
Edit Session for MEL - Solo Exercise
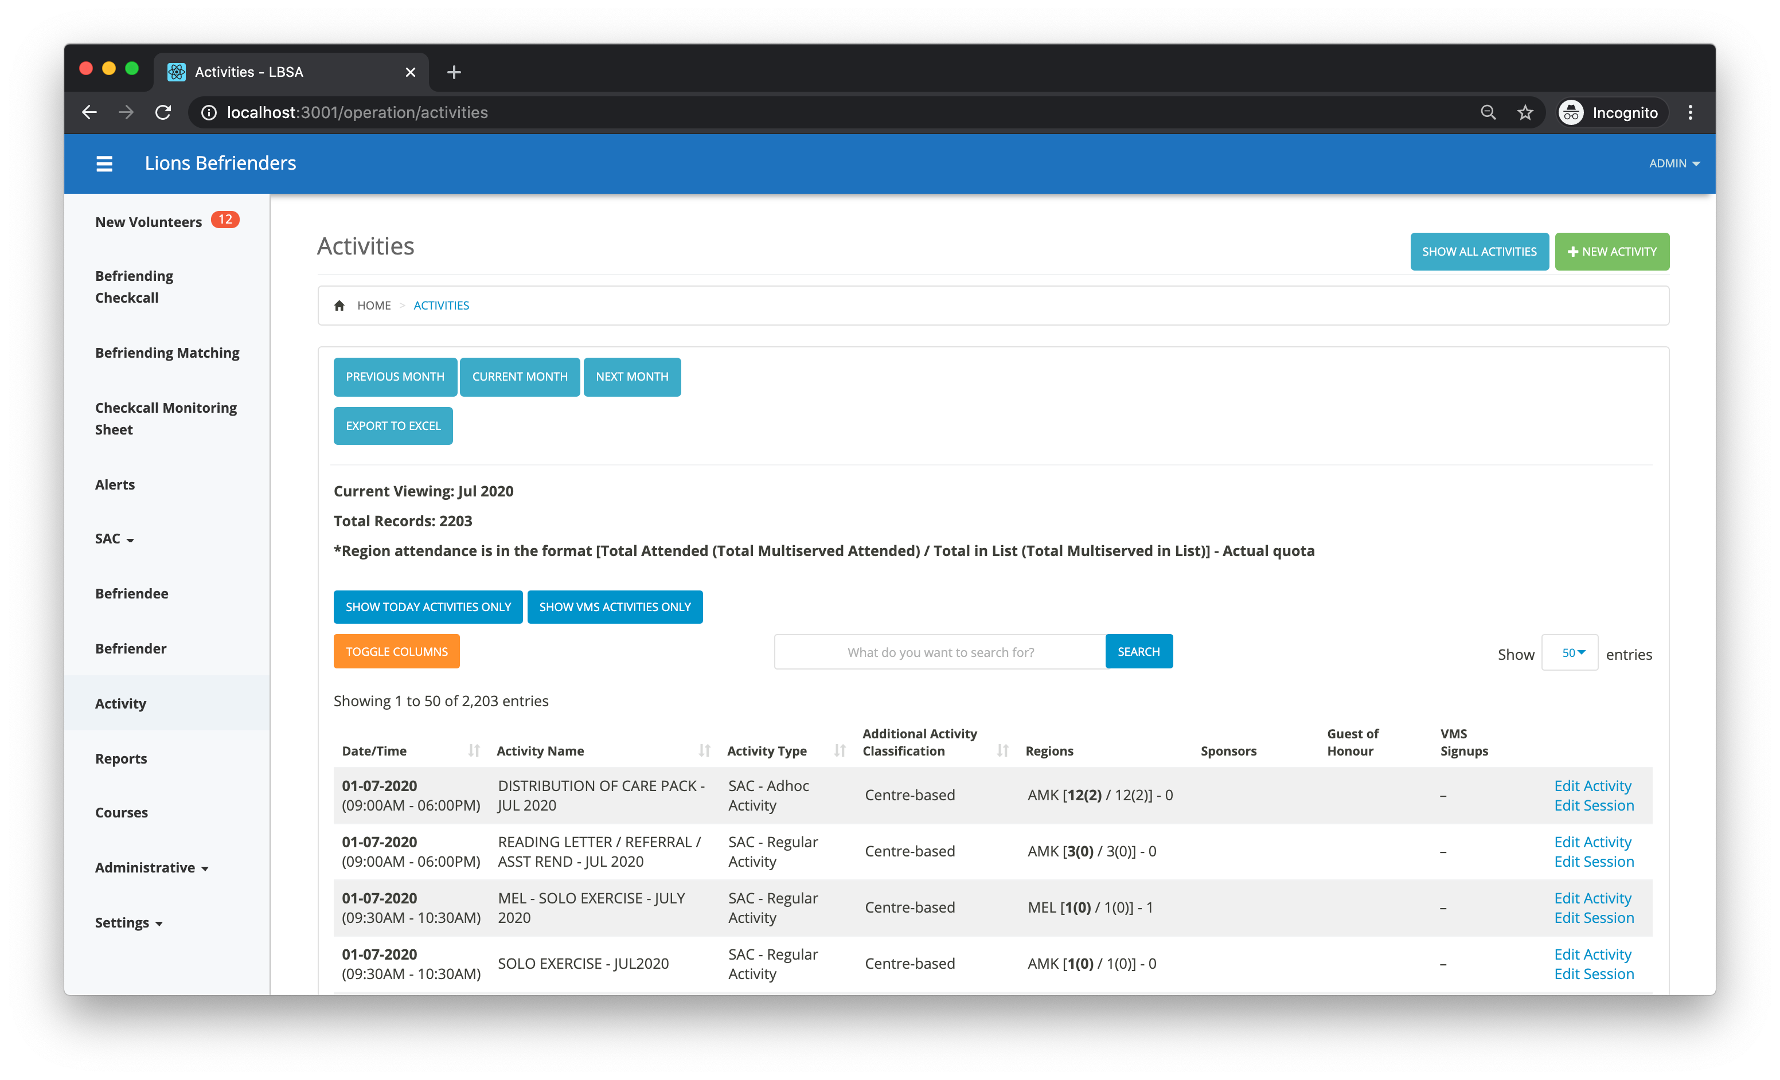tap(1594, 918)
